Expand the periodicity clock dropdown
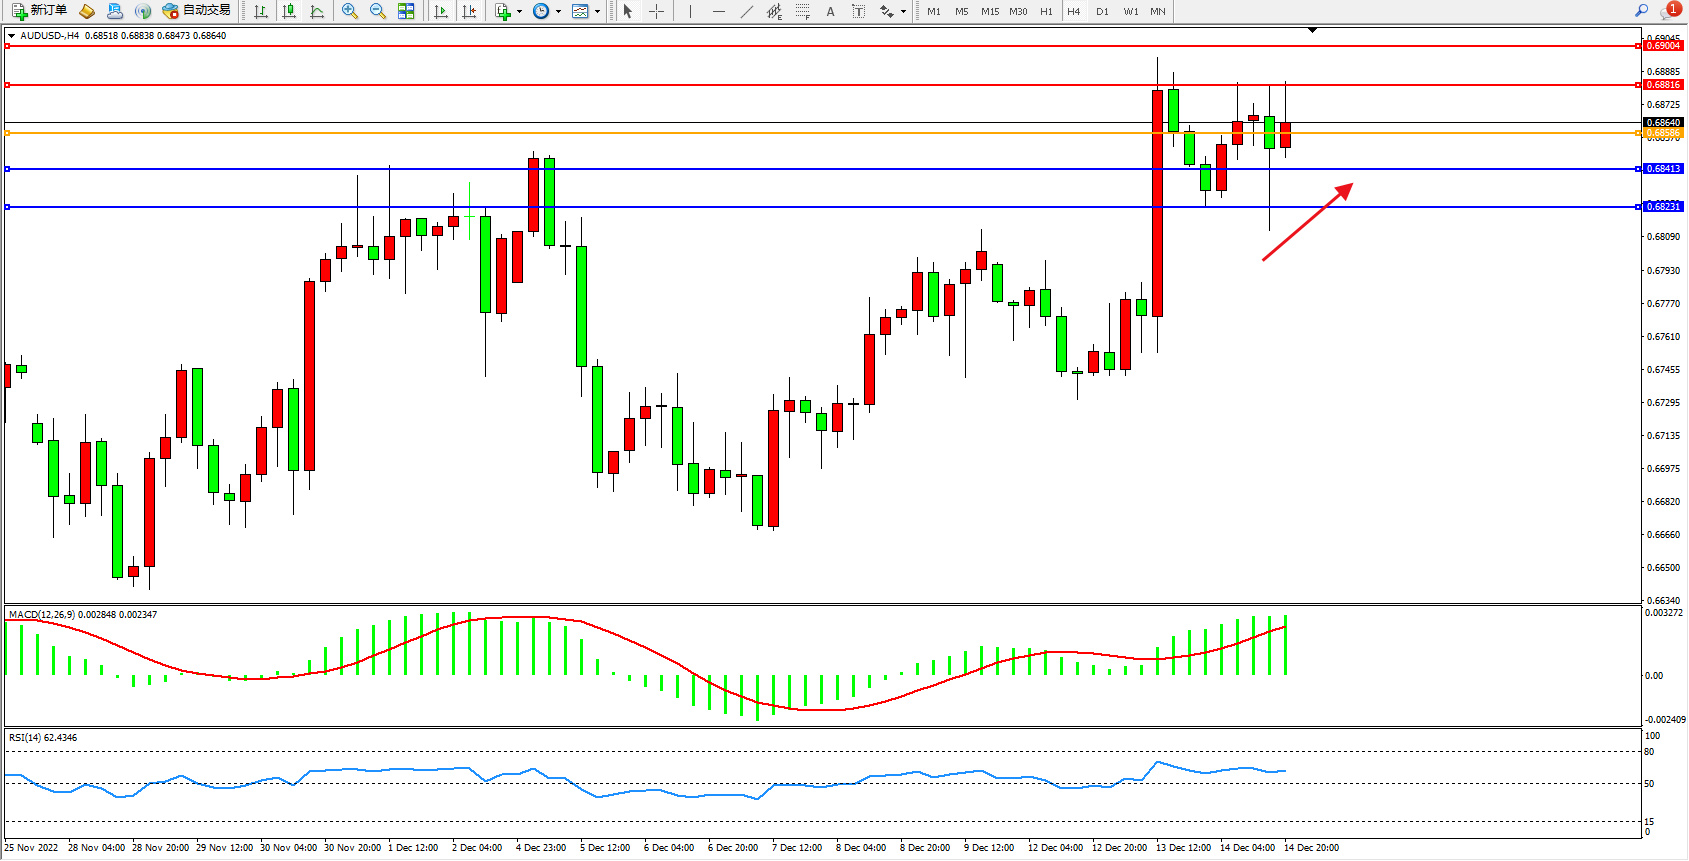 point(558,12)
